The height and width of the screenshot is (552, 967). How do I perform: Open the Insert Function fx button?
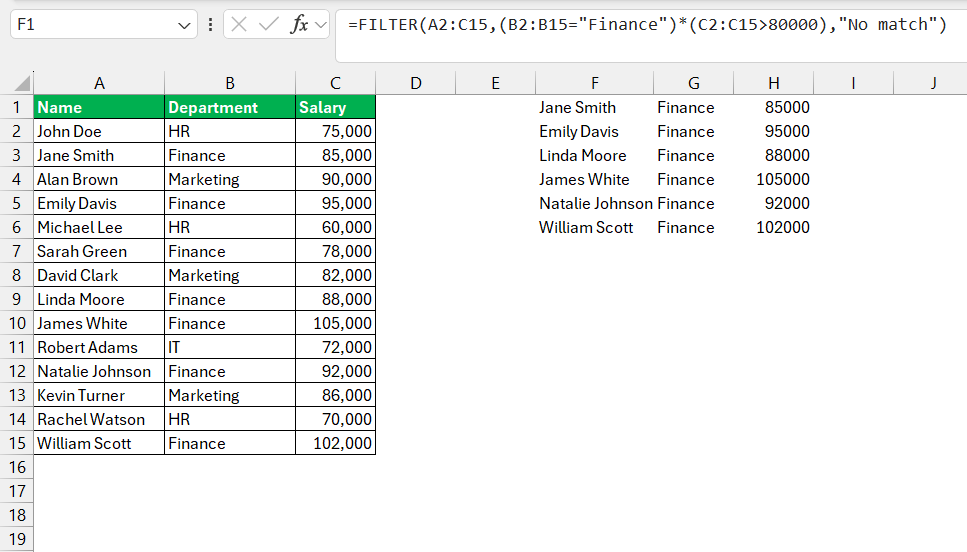[x=299, y=25]
